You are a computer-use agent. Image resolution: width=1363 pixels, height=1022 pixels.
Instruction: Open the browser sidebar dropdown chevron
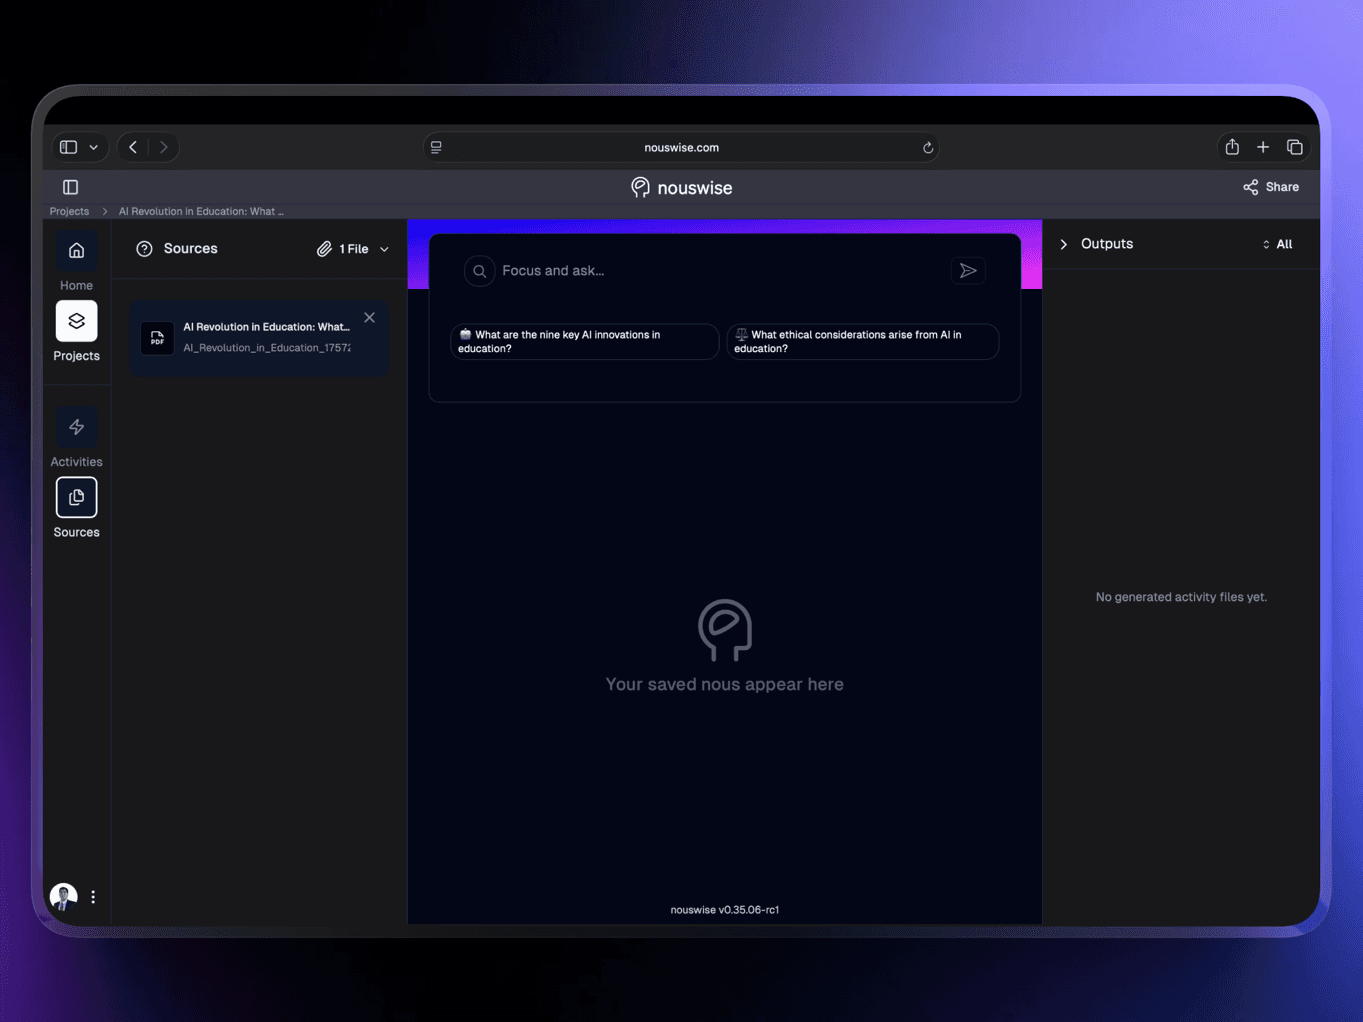pos(94,147)
